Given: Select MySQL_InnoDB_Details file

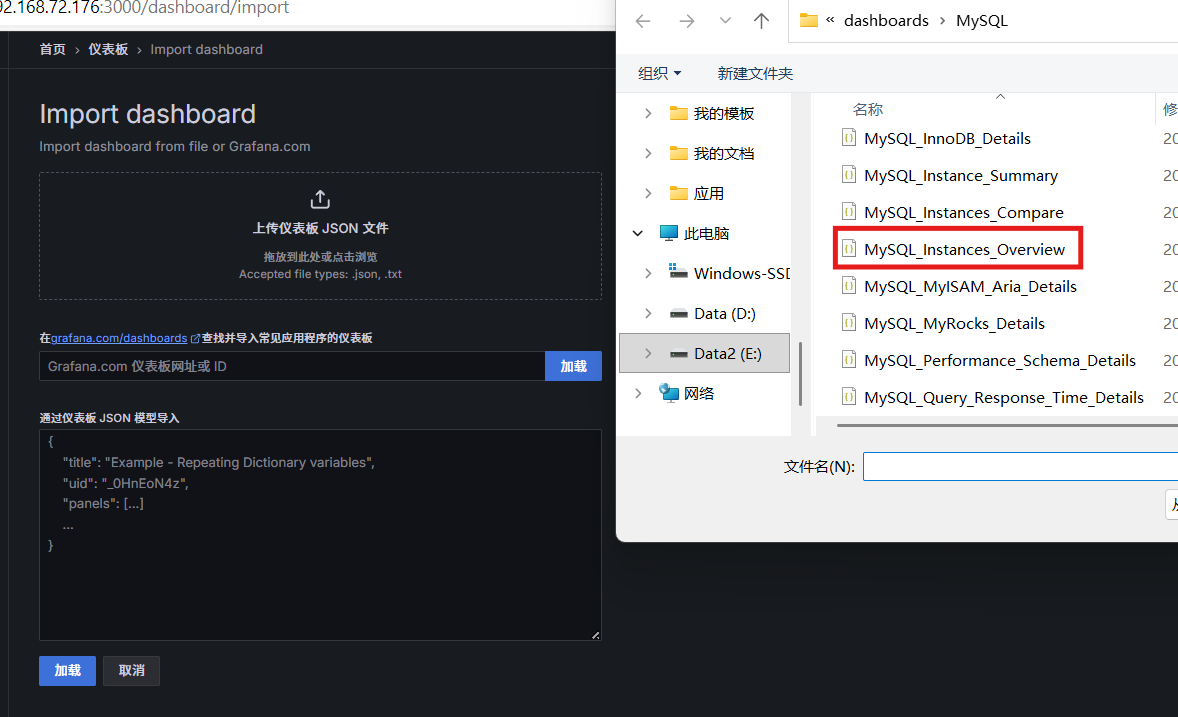Looking at the screenshot, I should (x=947, y=138).
